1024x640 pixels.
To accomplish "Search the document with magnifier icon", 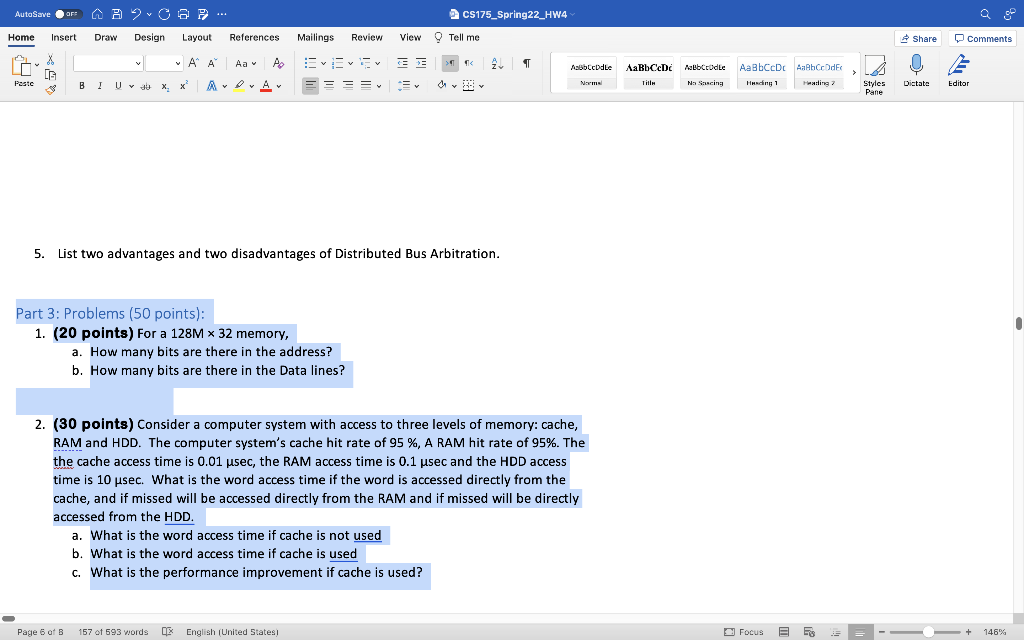I will (x=985, y=14).
